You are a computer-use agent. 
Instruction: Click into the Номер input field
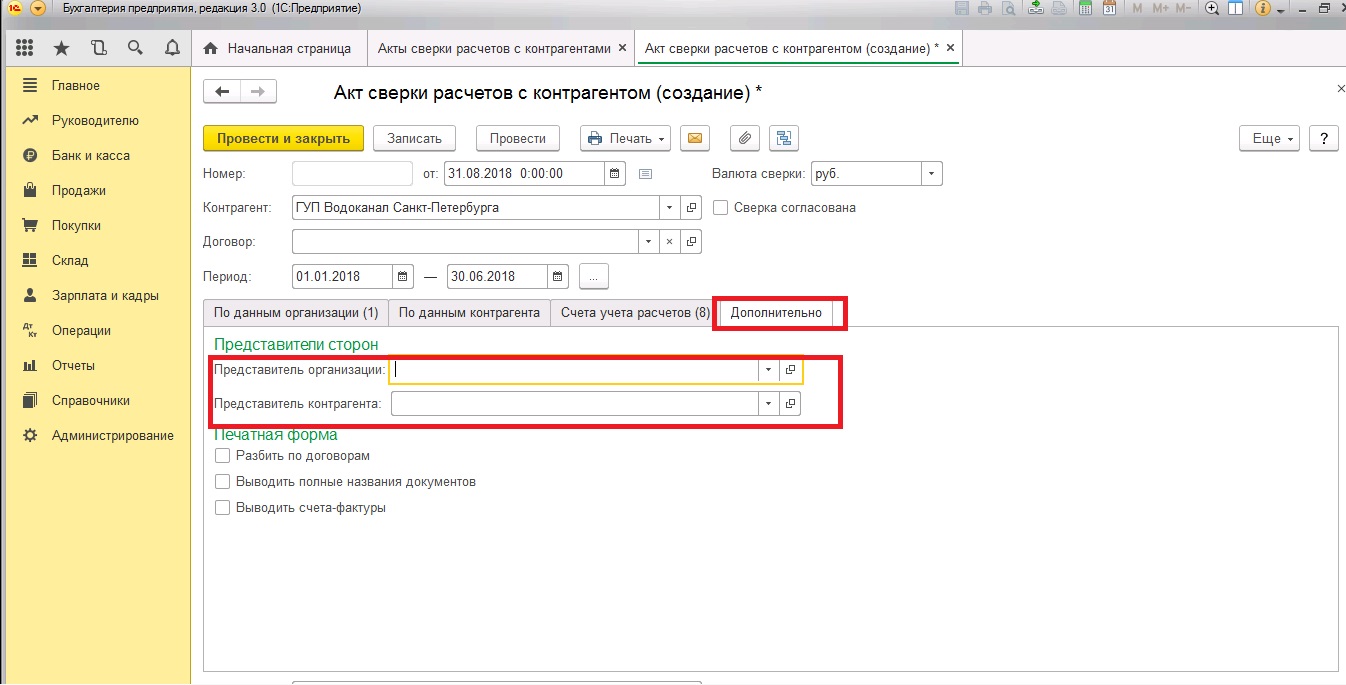coord(352,174)
